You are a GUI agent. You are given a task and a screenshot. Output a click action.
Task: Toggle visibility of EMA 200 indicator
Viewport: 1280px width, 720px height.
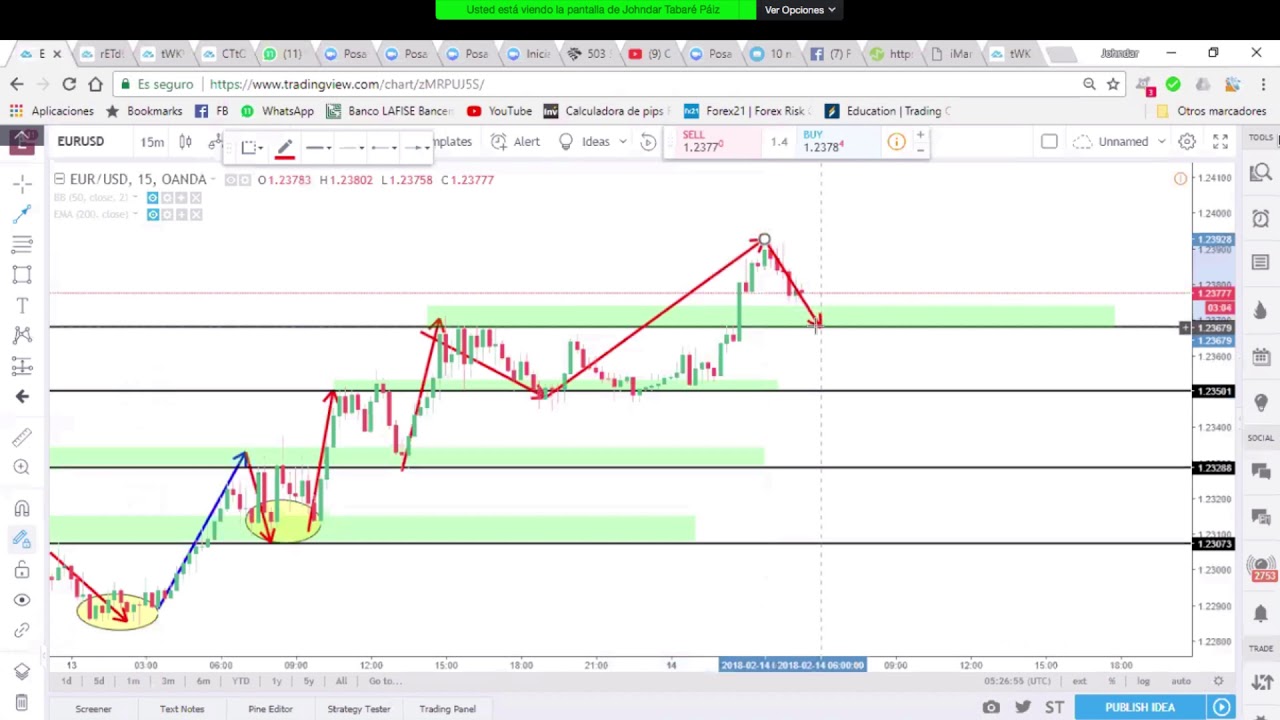tap(152, 214)
